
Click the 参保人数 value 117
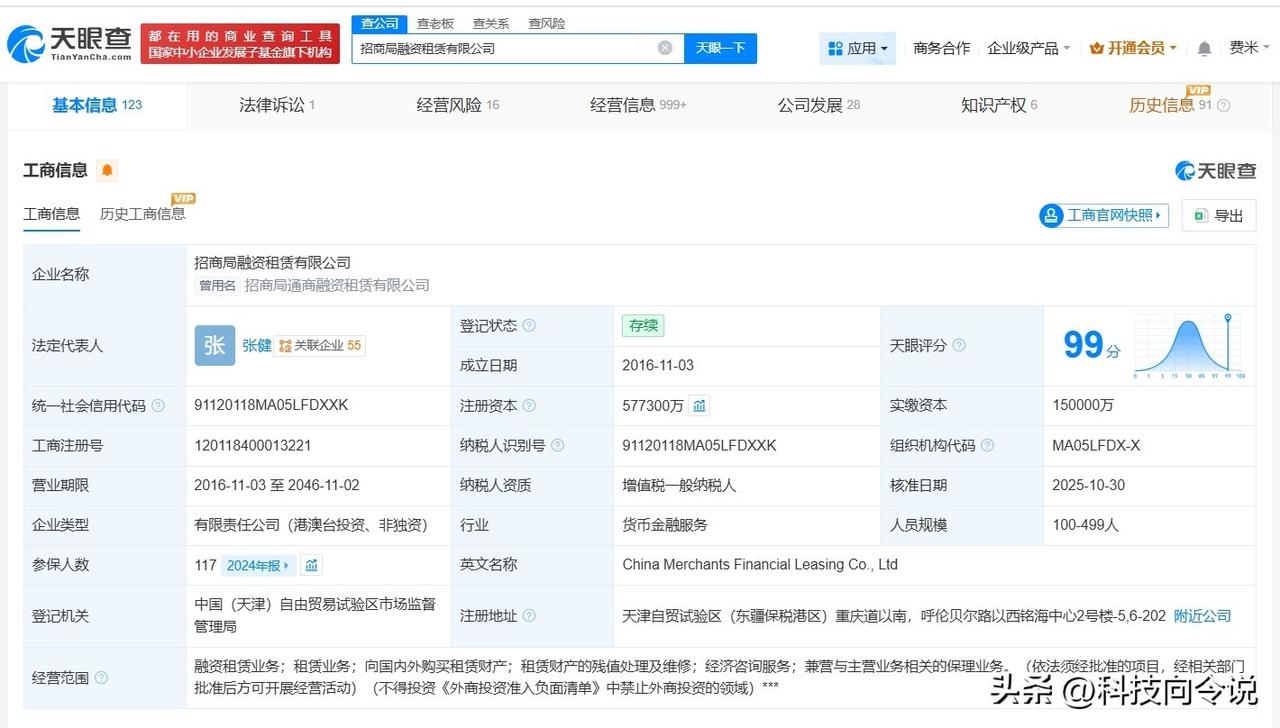tap(205, 565)
